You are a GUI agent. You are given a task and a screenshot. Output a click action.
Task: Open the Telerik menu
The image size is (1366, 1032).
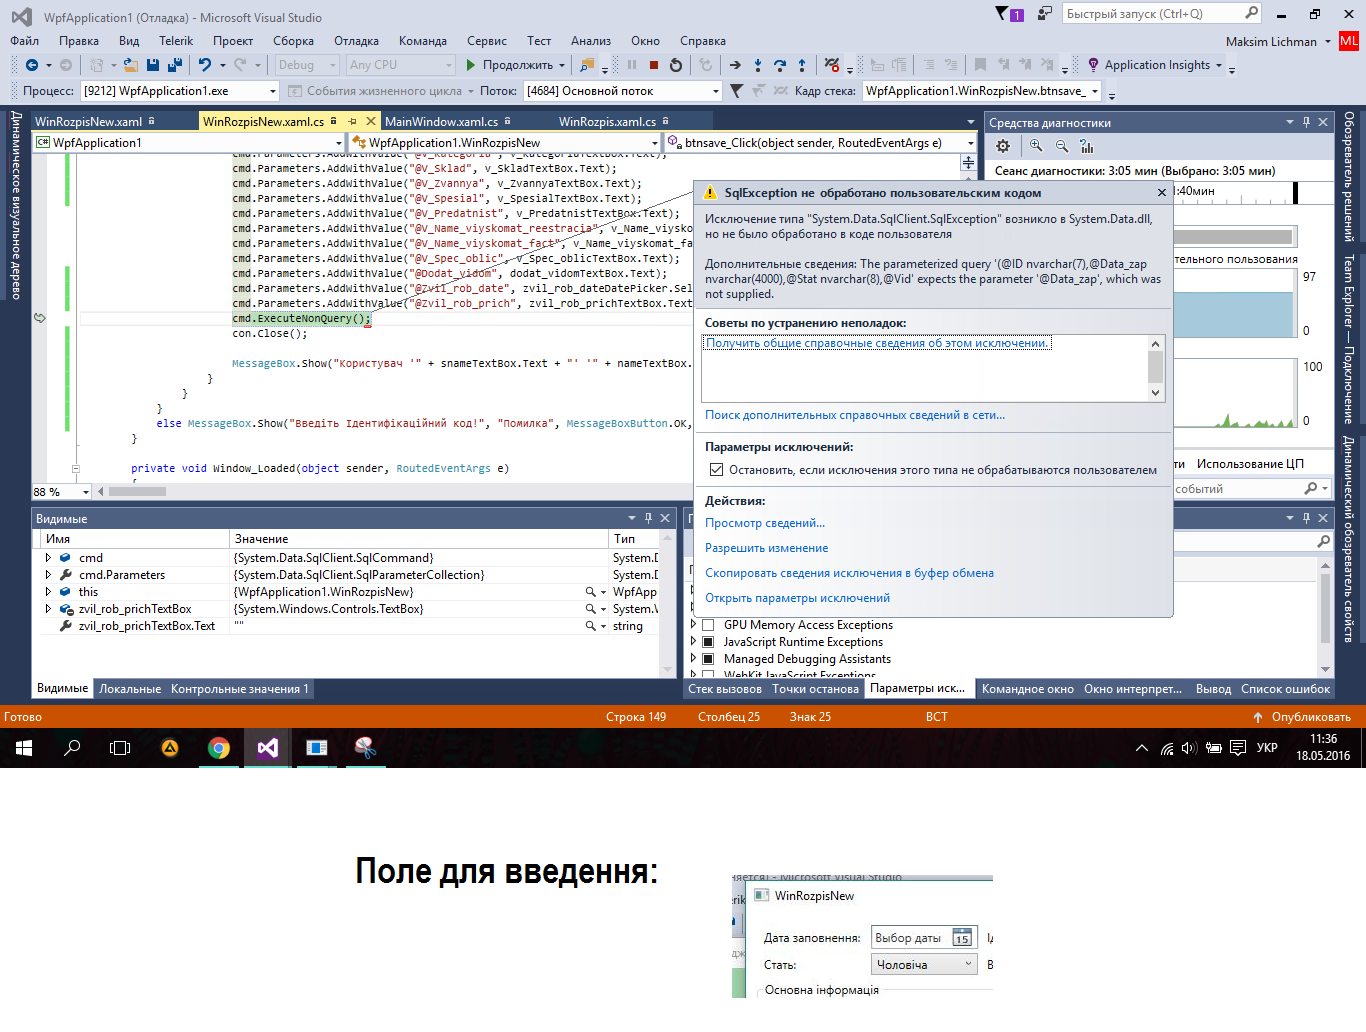tap(176, 41)
